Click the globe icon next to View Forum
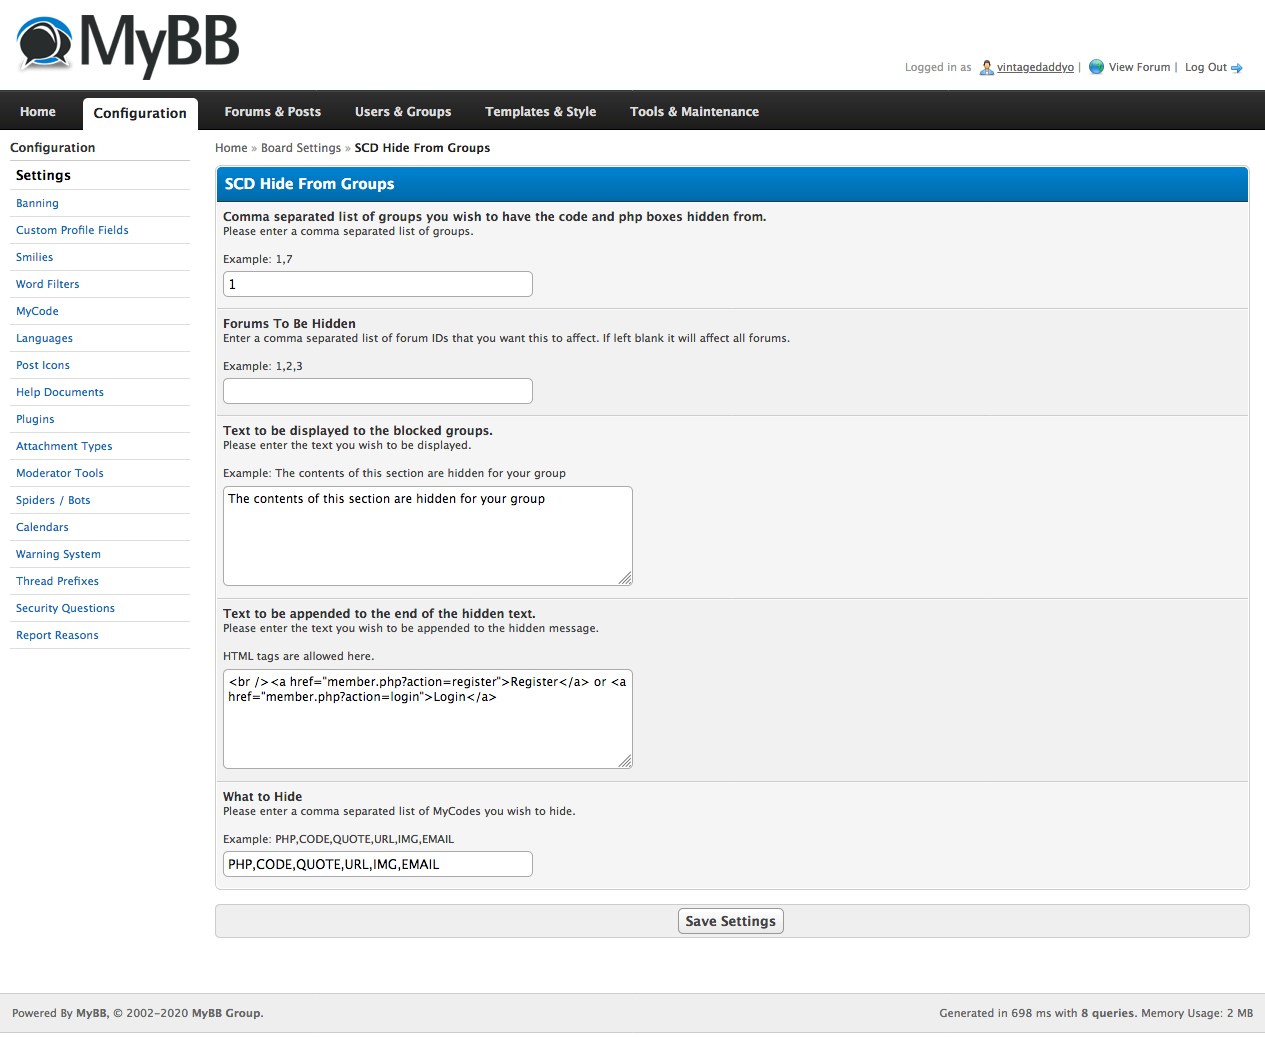 pyautogui.click(x=1096, y=67)
